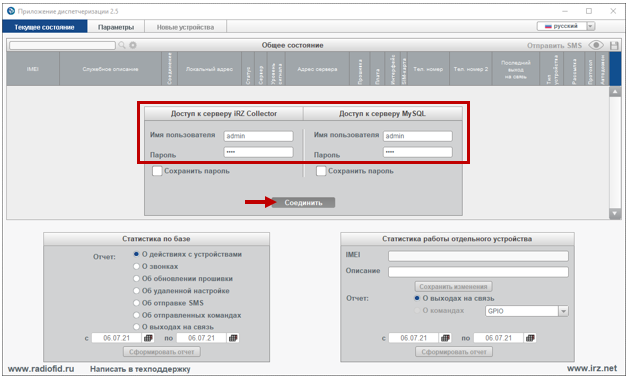Screen dimensions: 628x377
Task: Click device statistics end date field
Action: tap(499, 338)
